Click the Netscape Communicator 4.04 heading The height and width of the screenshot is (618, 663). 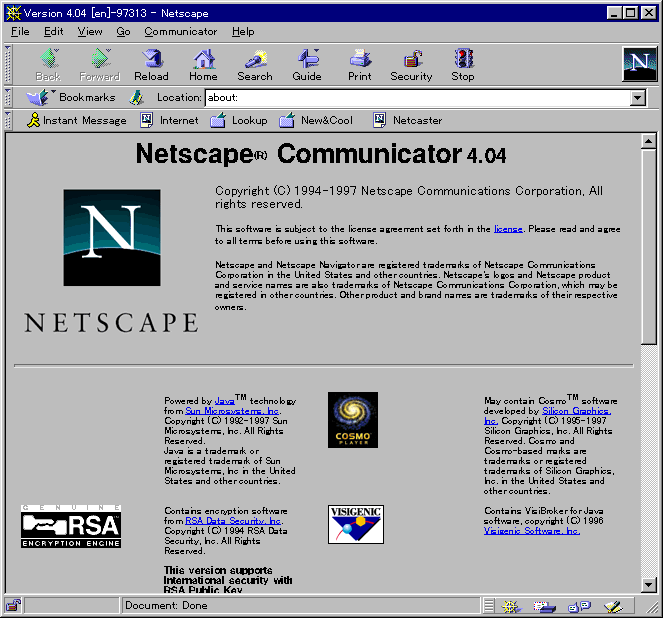pyautogui.click(x=321, y=154)
